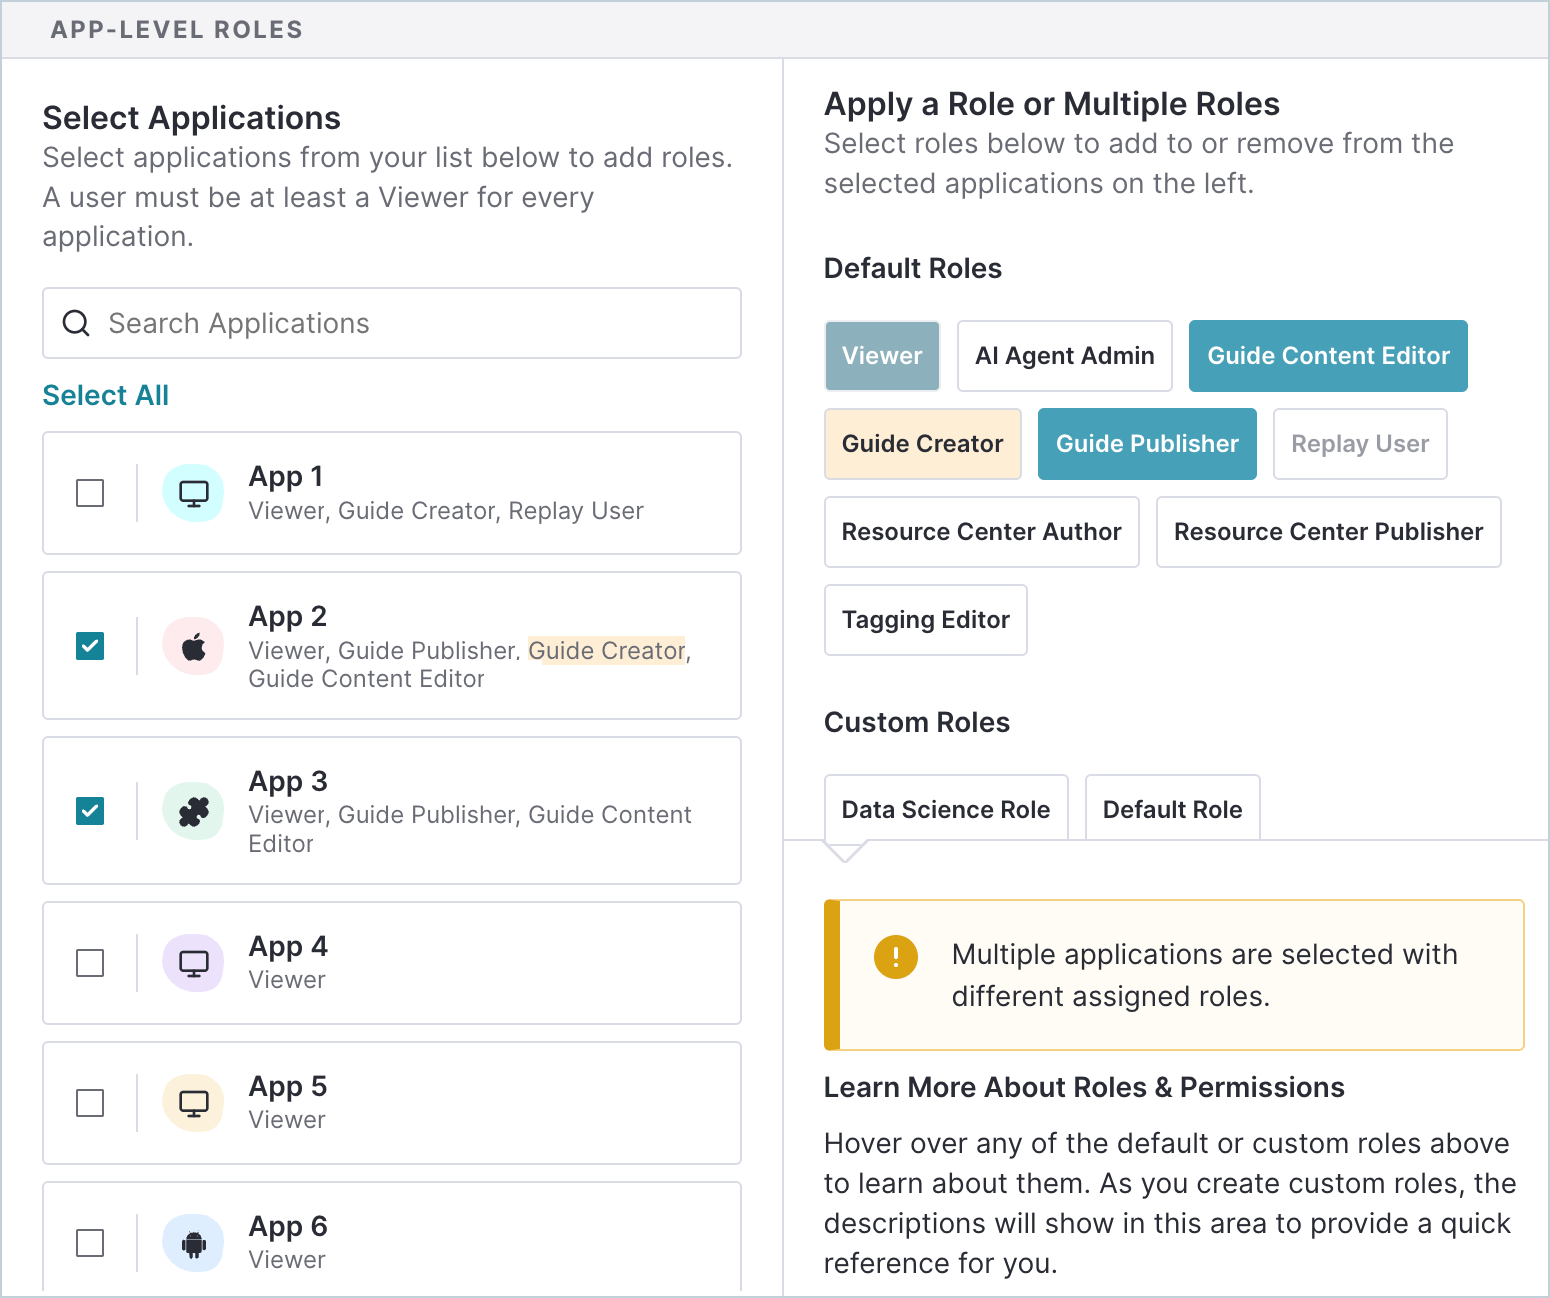This screenshot has height=1298, width=1550.
Task: Select the Default Role custom role
Action: pos(1173,808)
